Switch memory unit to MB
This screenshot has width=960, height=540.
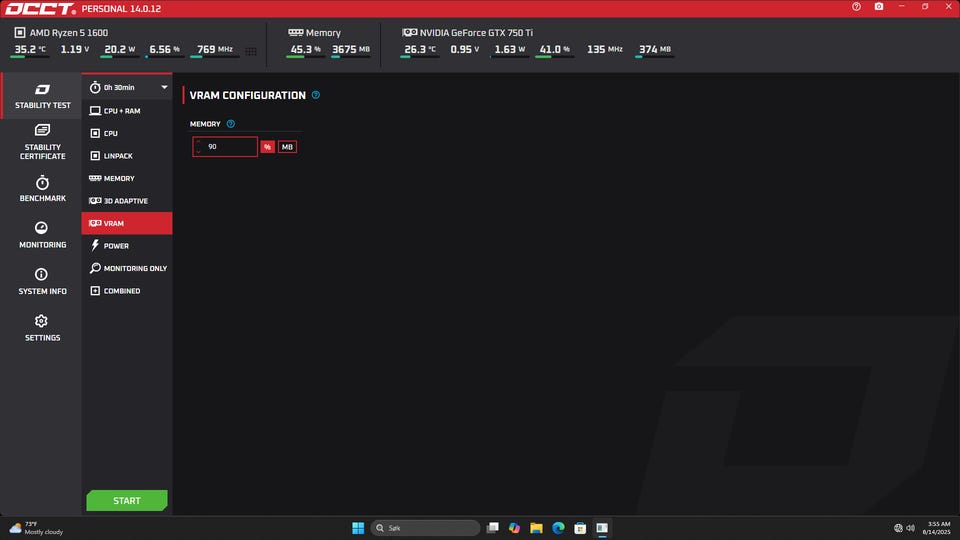pyautogui.click(x=287, y=147)
